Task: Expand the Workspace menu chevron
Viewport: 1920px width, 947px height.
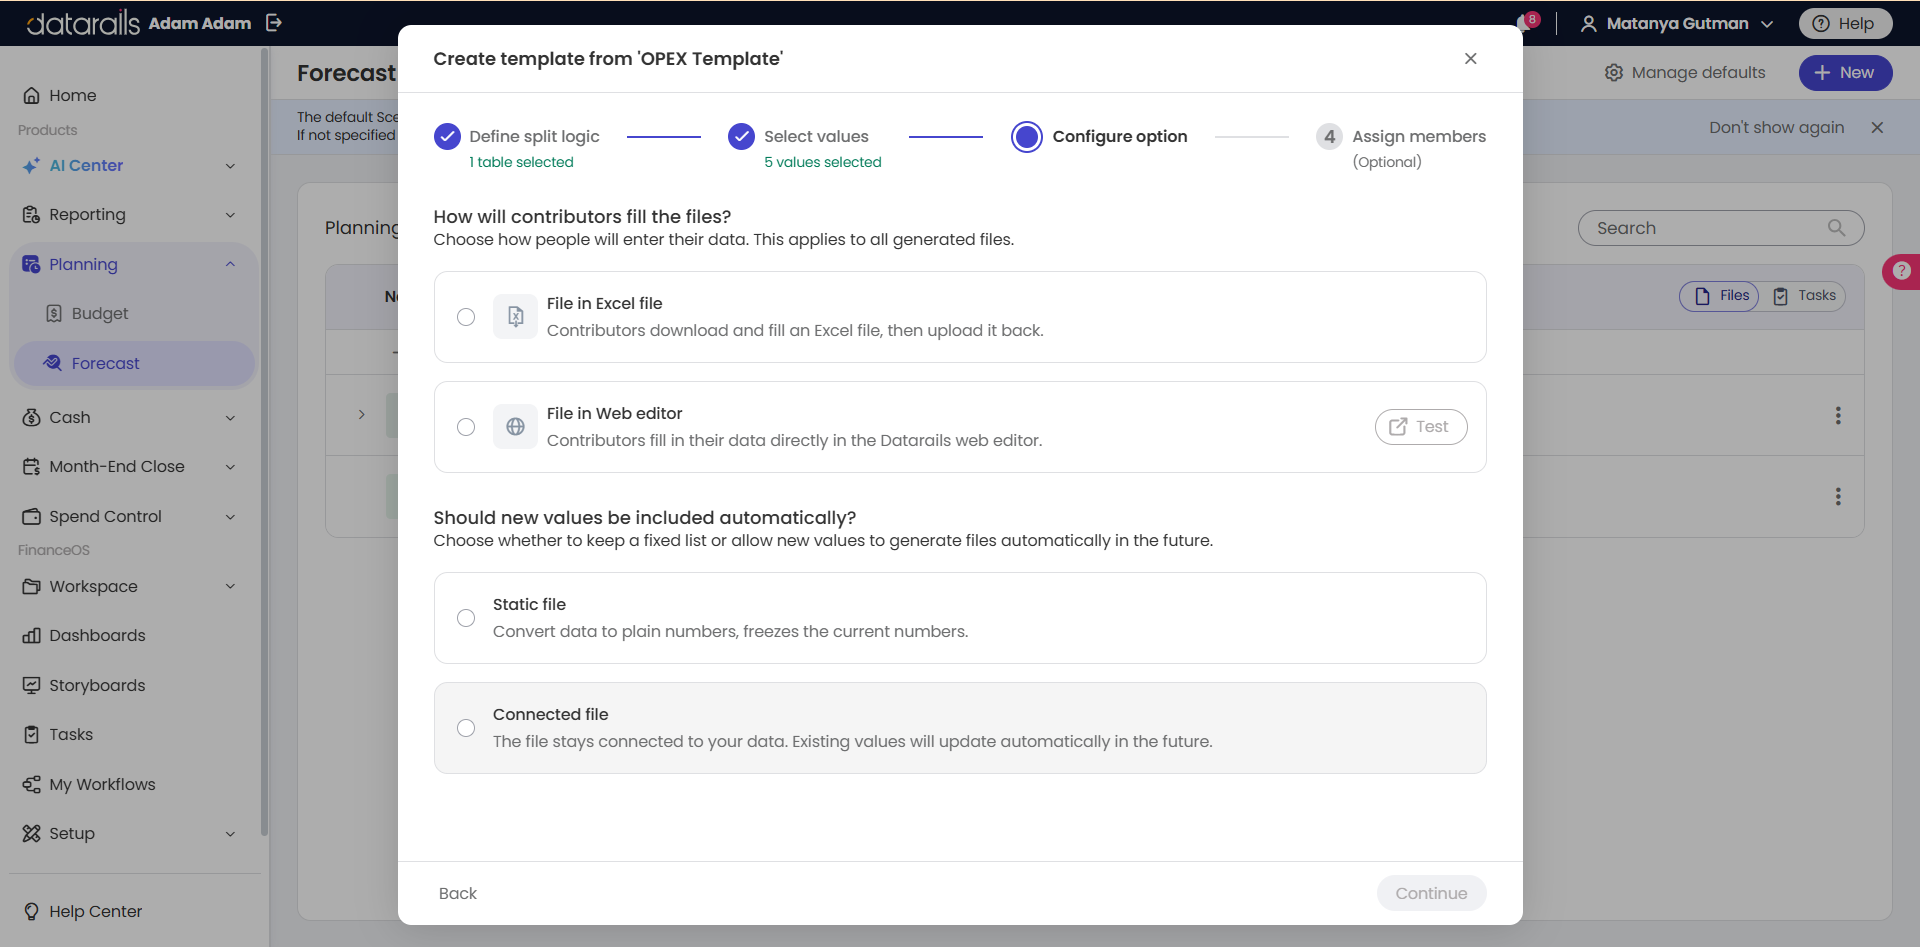Action: tap(231, 587)
